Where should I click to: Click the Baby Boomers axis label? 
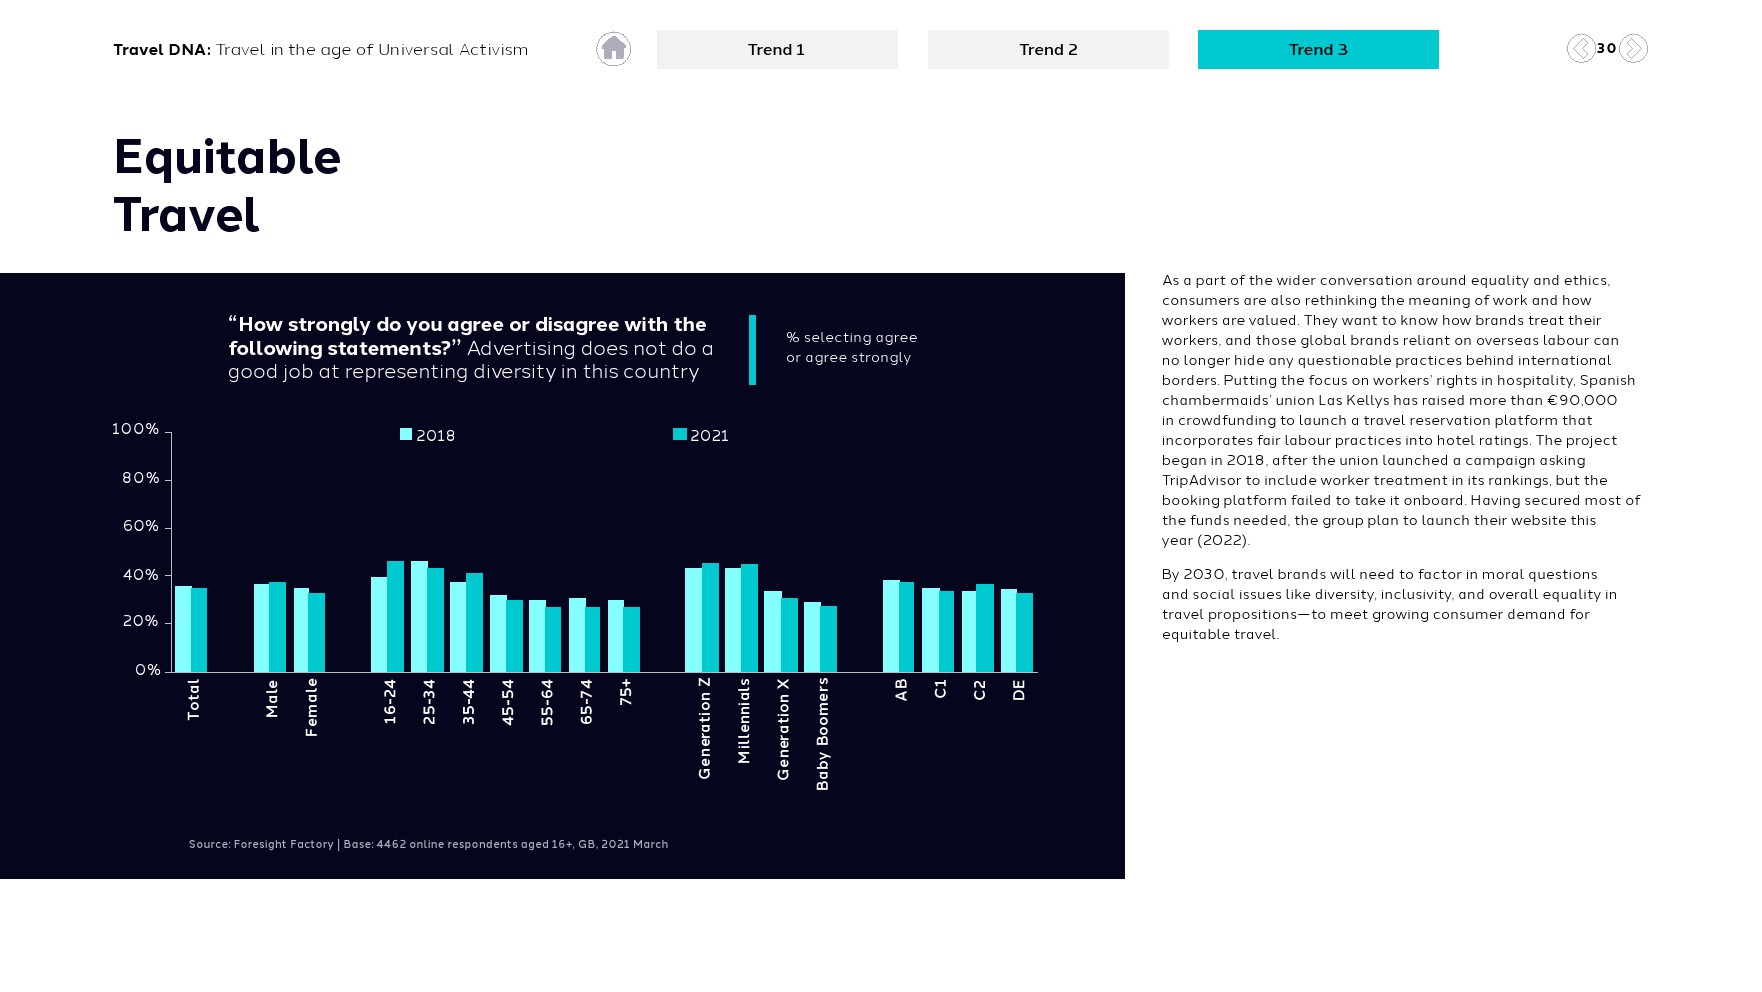pyautogui.click(x=822, y=734)
